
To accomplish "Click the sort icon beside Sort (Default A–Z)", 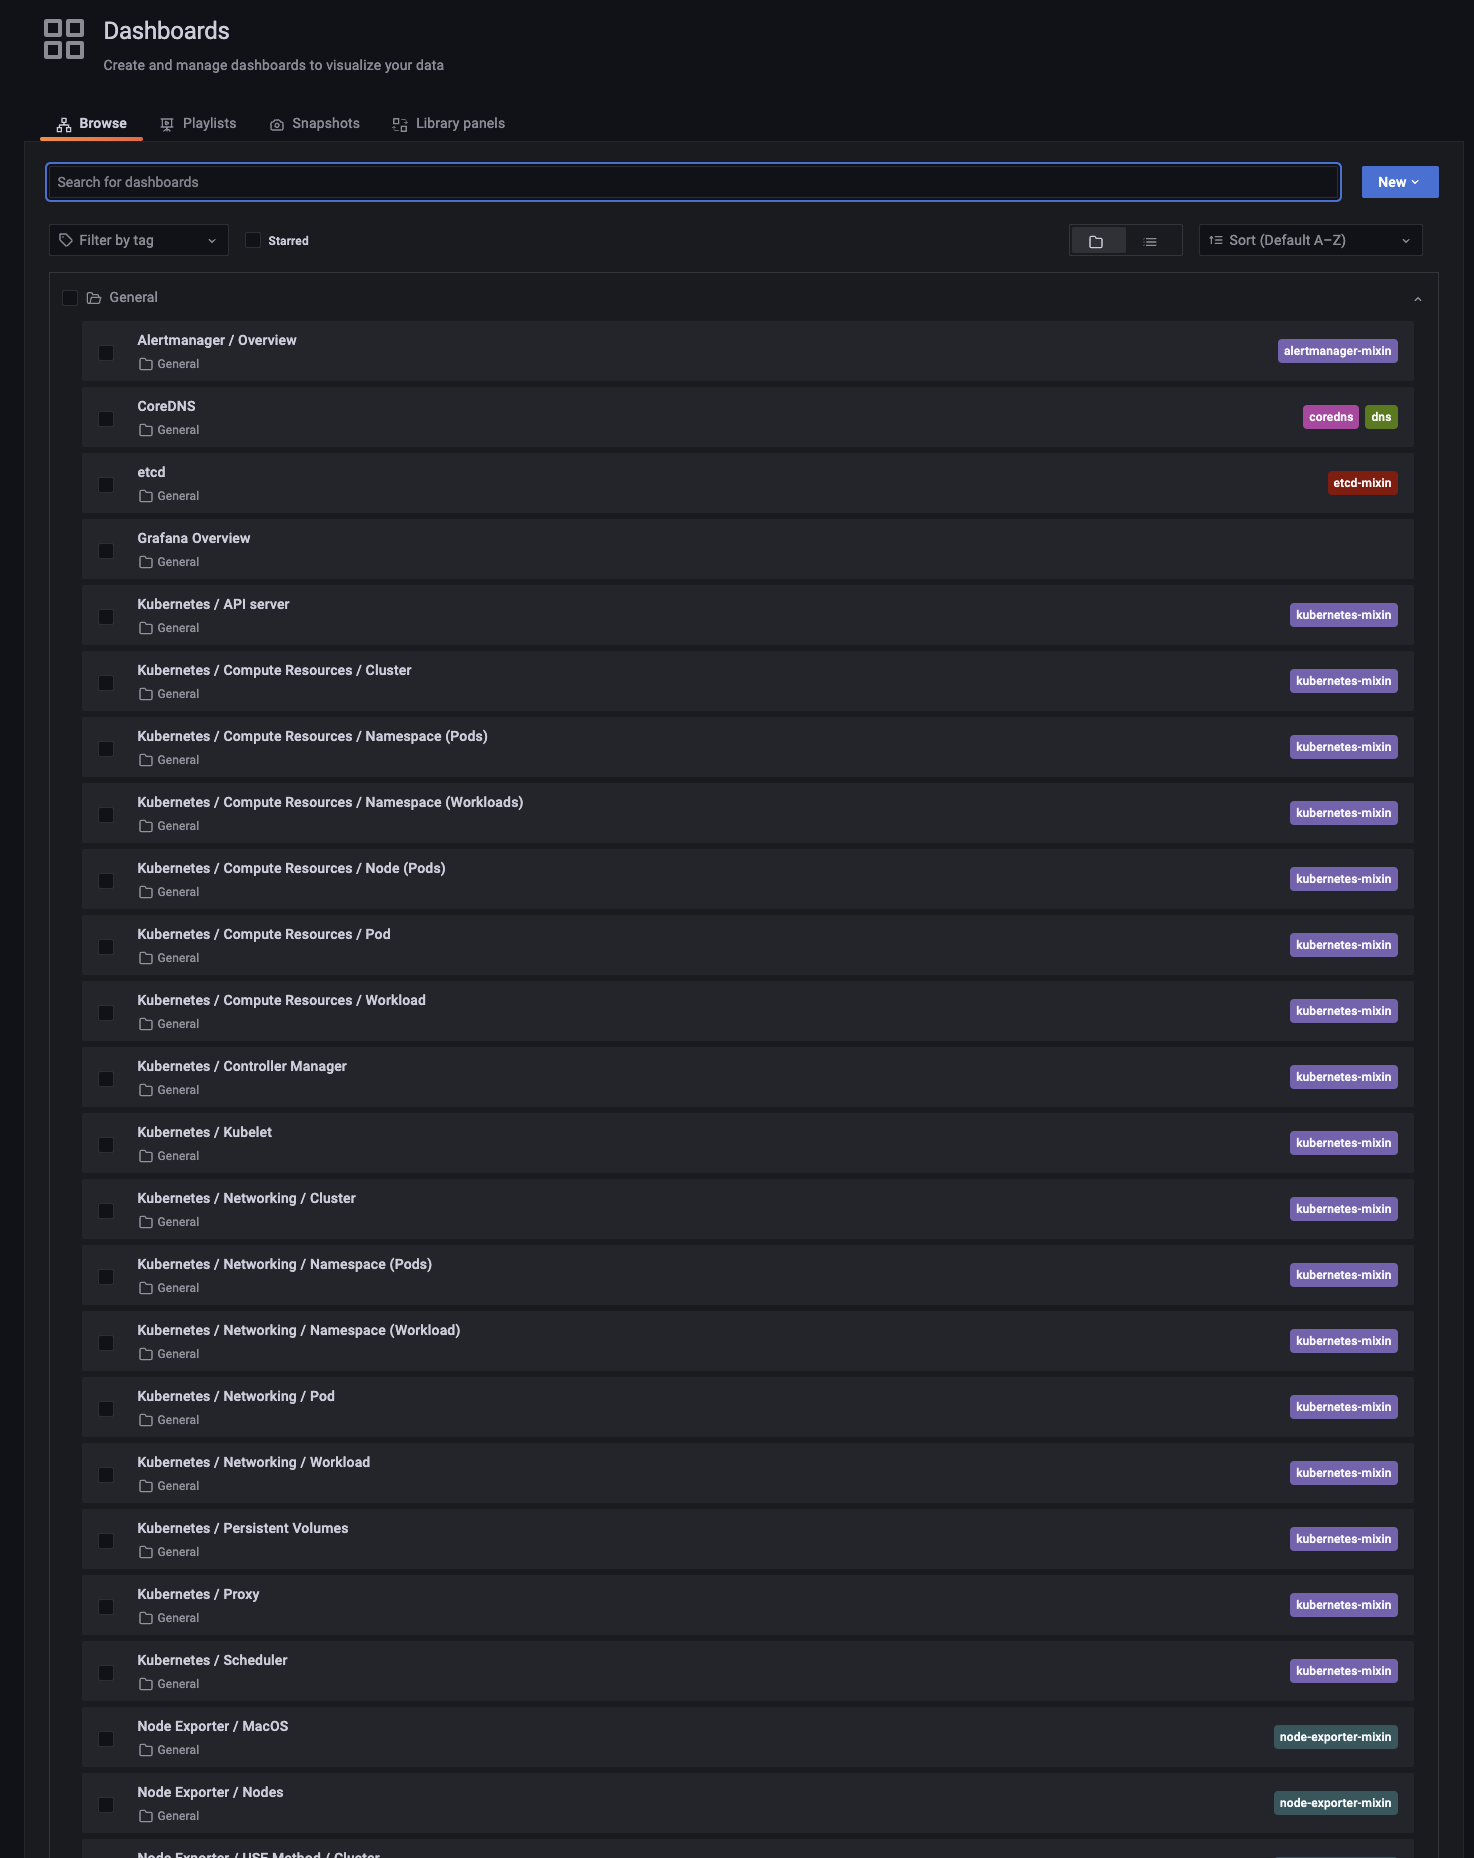I will click(x=1216, y=240).
